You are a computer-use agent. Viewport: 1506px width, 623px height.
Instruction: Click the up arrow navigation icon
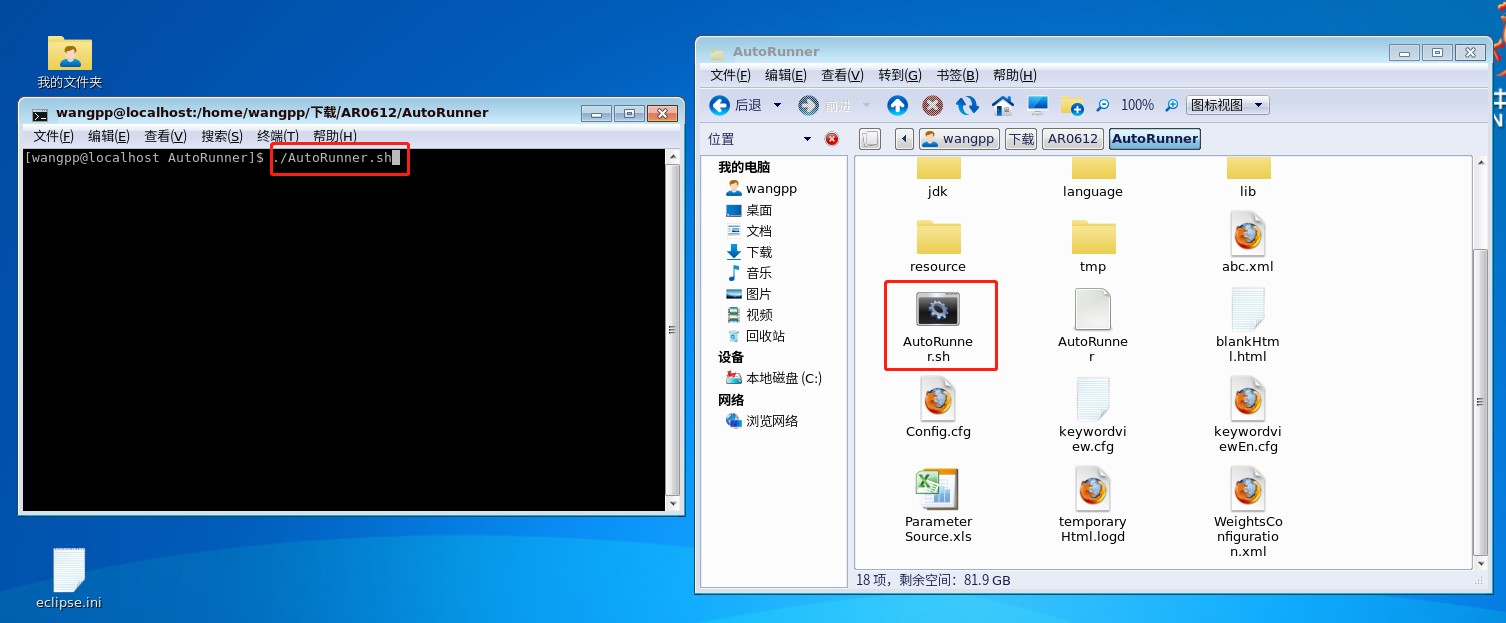(897, 105)
